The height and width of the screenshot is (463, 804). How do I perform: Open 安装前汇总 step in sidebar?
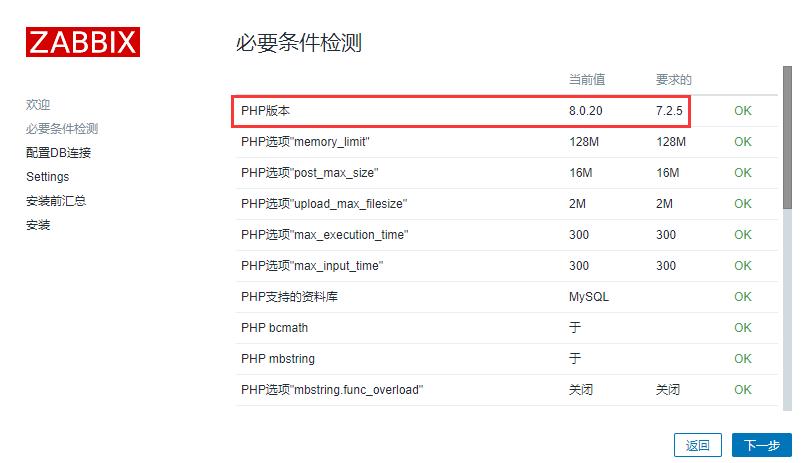point(56,200)
